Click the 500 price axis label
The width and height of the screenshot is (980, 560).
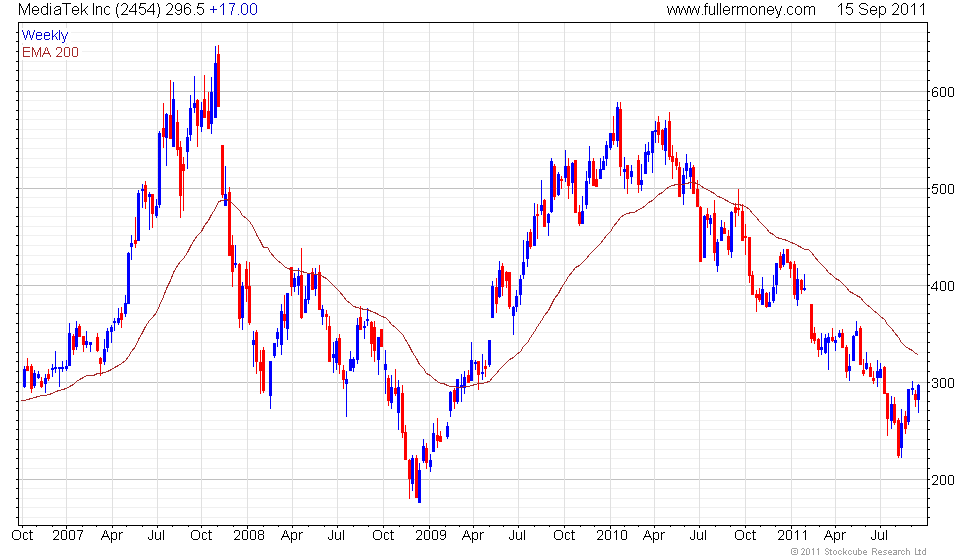pyautogui.click(x=942, y=189)
